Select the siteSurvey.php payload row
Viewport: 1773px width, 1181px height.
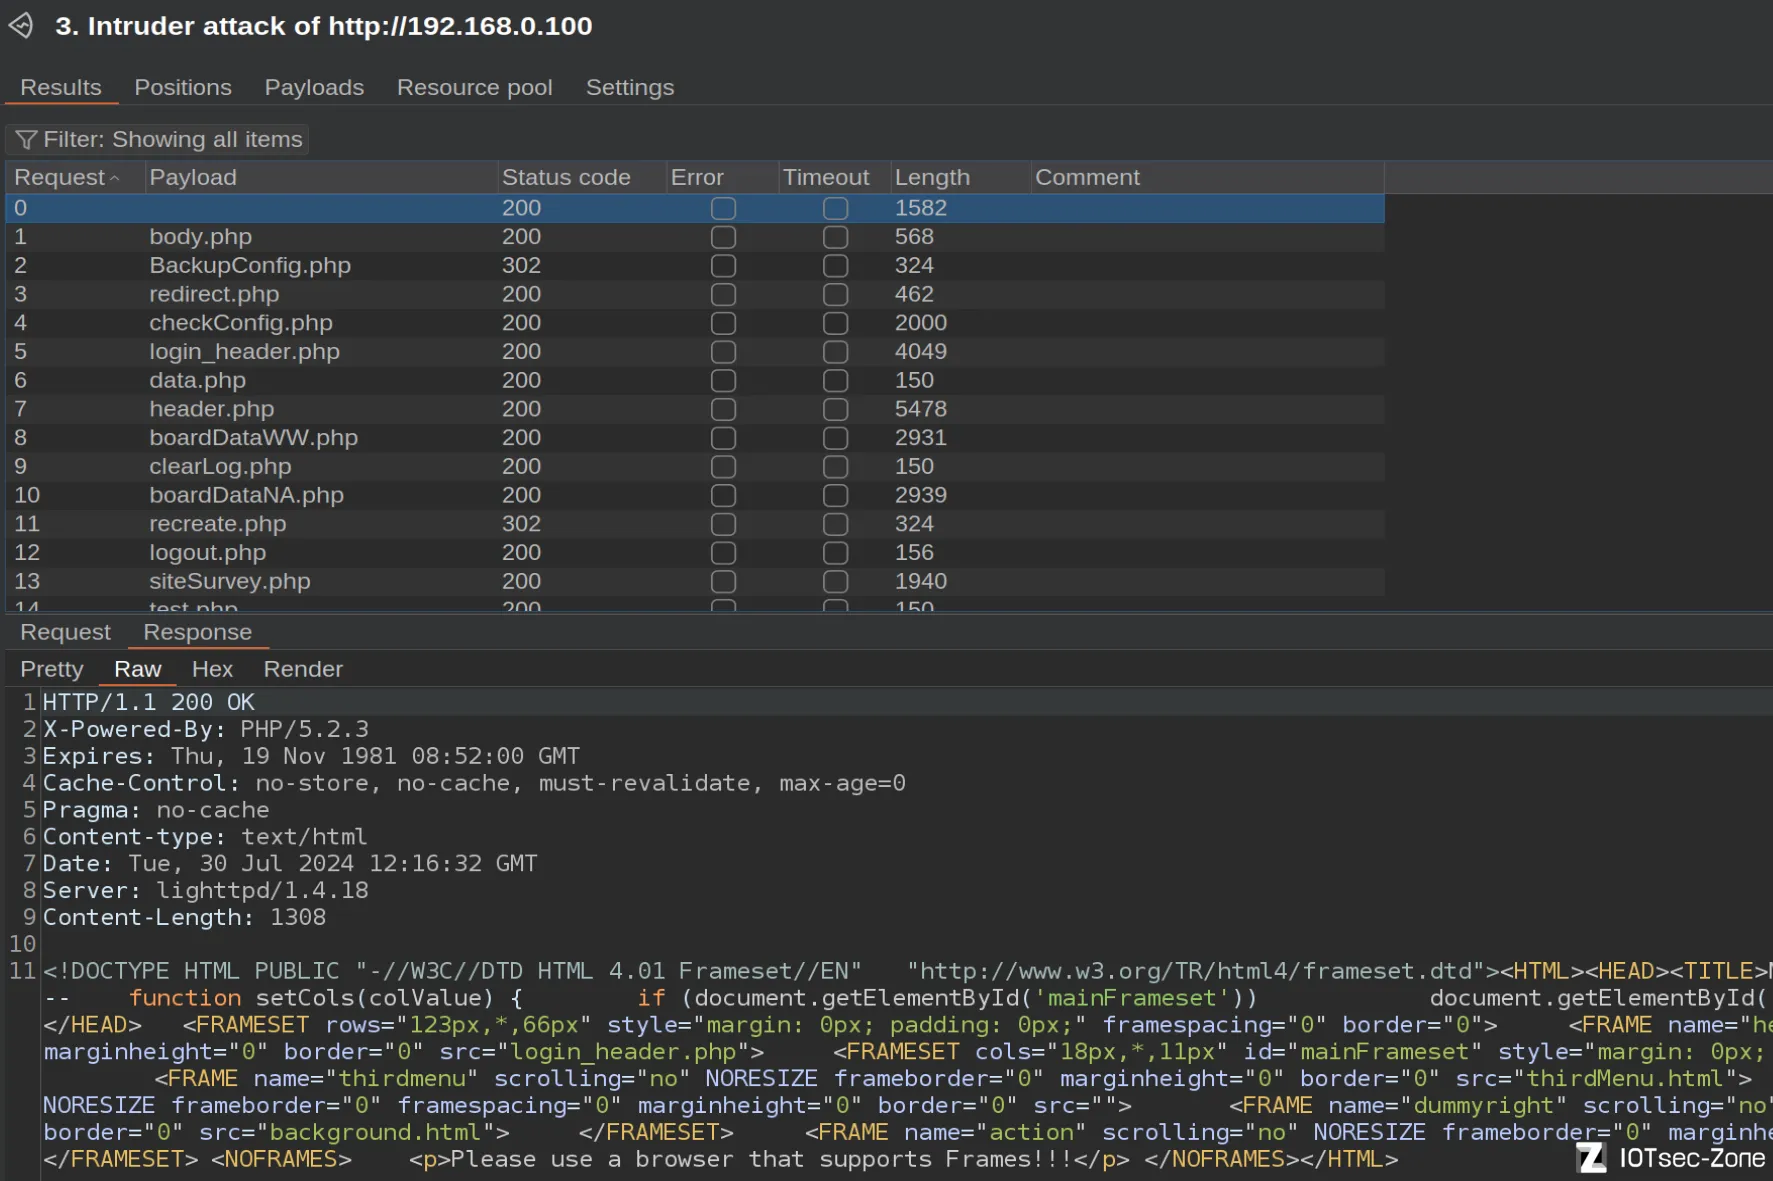[695, 581]
